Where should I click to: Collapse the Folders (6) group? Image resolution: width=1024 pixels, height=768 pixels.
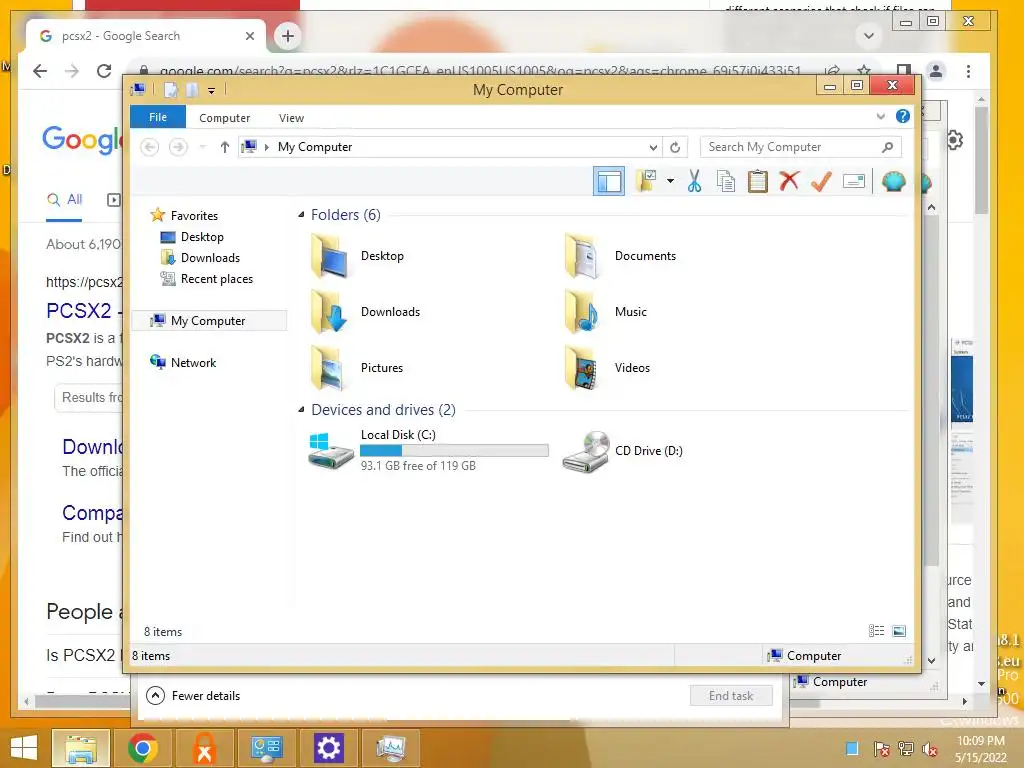point(301,215)
